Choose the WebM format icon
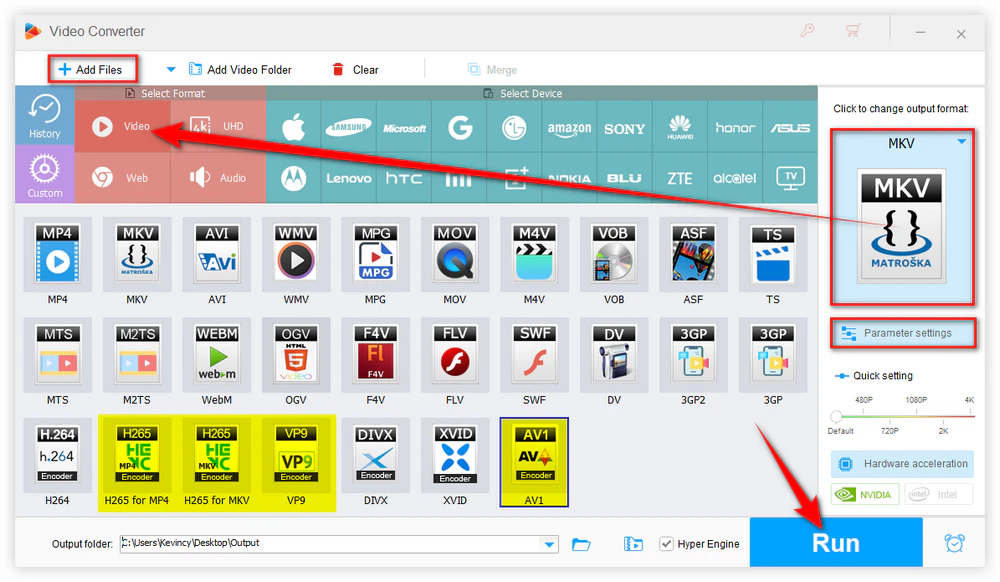 pyautogui.click(x=217, y=355)
